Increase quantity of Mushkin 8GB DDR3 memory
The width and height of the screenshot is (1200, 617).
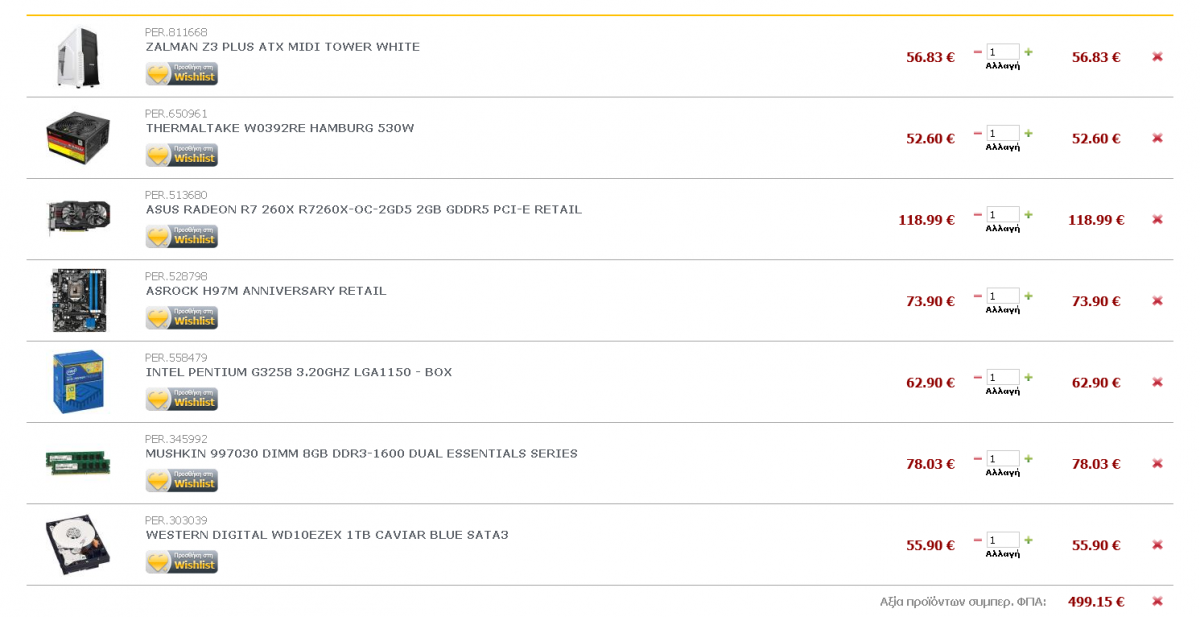1028,459
